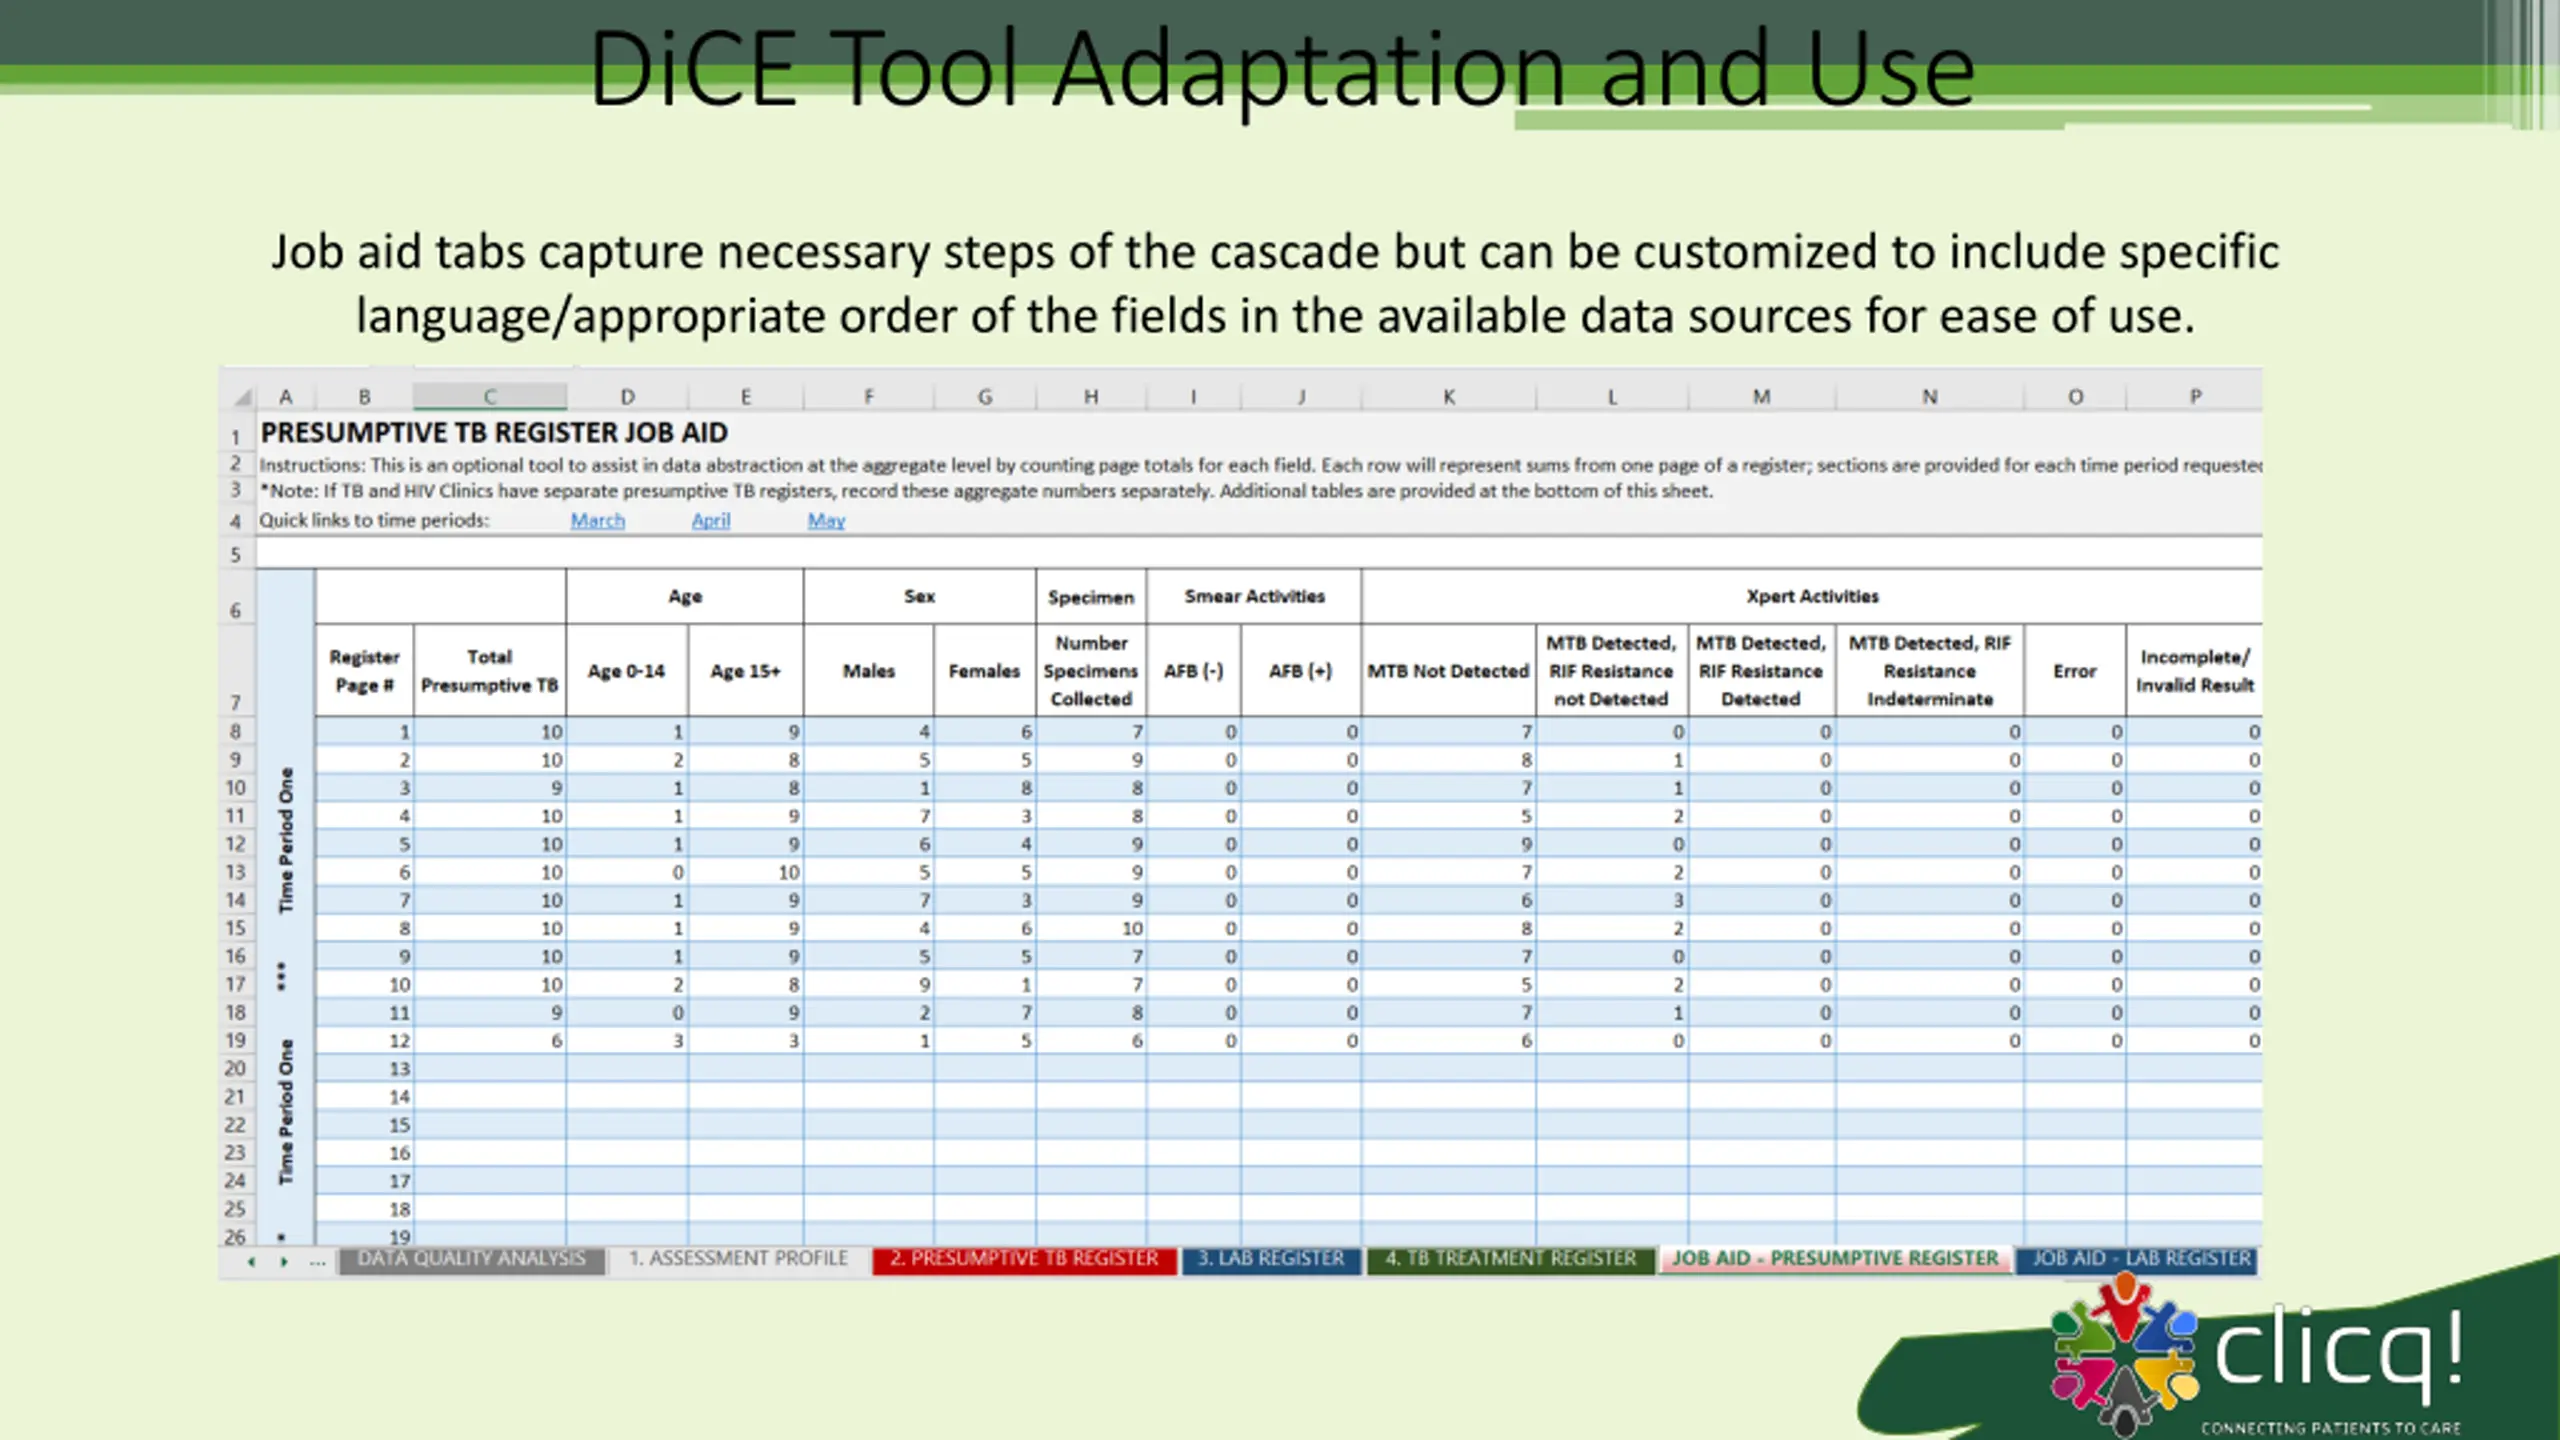
Task: Select column K header
Action: 1448,397
